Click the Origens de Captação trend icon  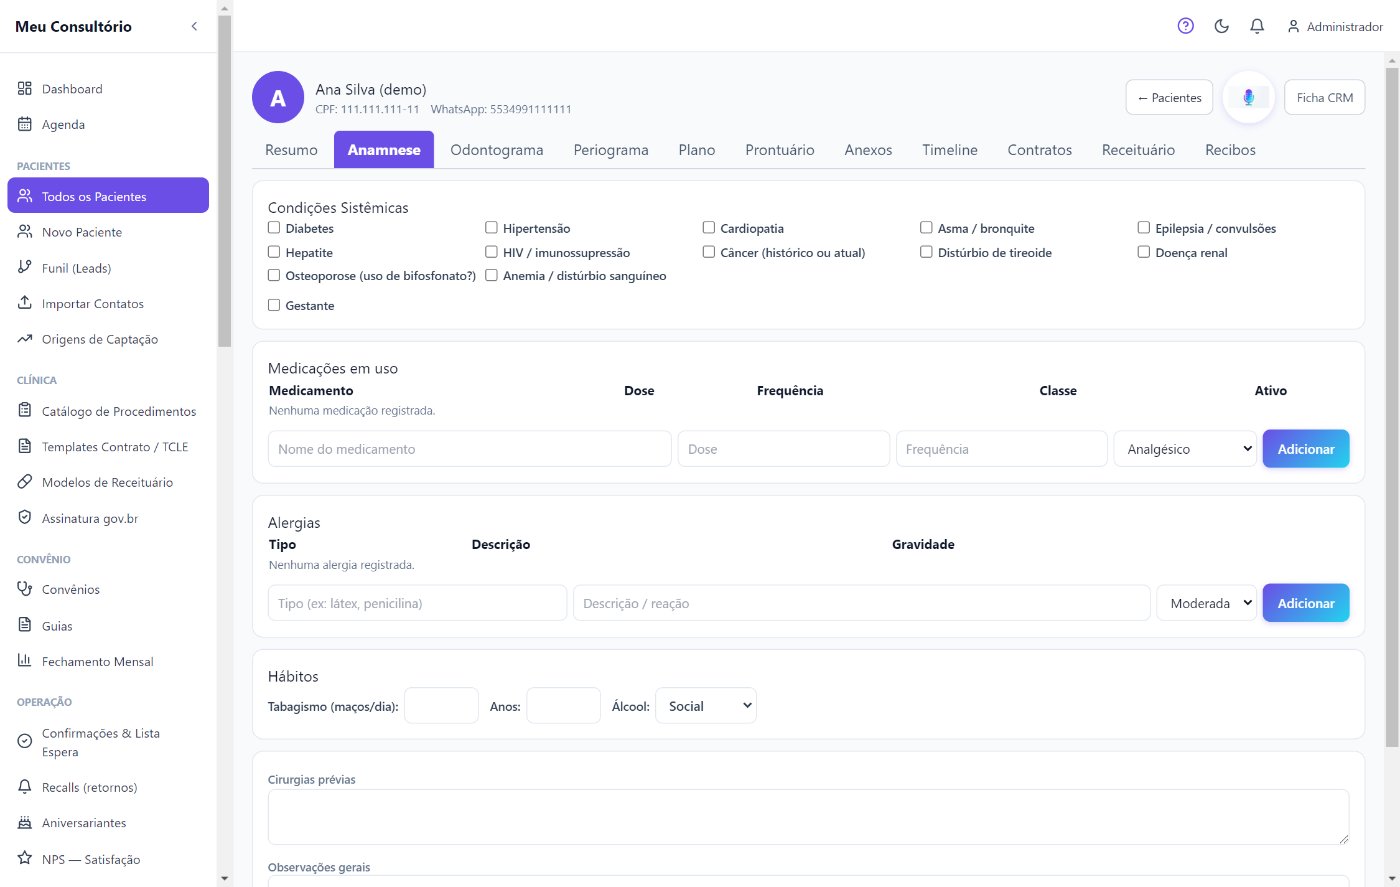[25, 339]
